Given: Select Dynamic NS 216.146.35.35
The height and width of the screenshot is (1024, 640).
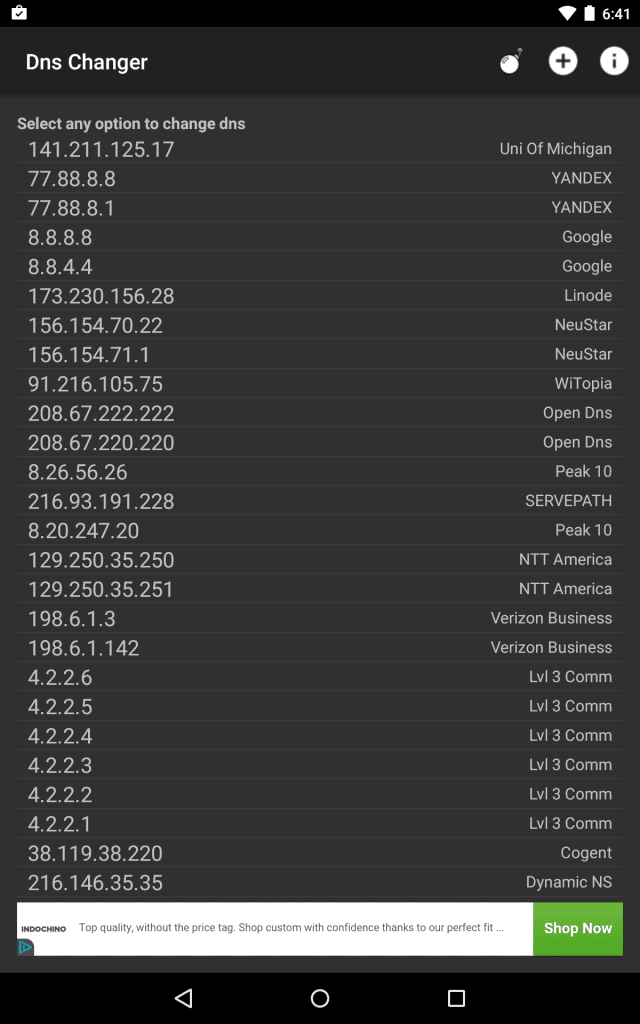Looking at the screenshot, I should click(x=320, y=882).
